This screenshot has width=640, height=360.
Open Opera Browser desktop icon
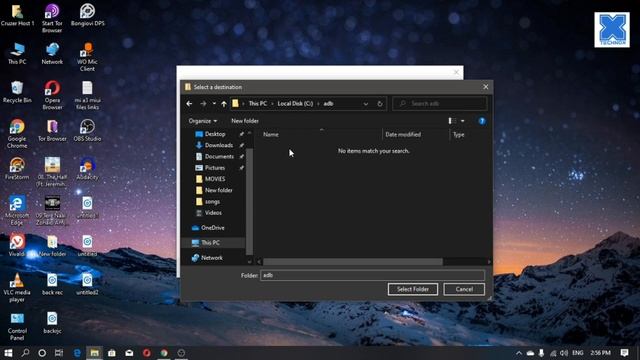tap(52, 95)
